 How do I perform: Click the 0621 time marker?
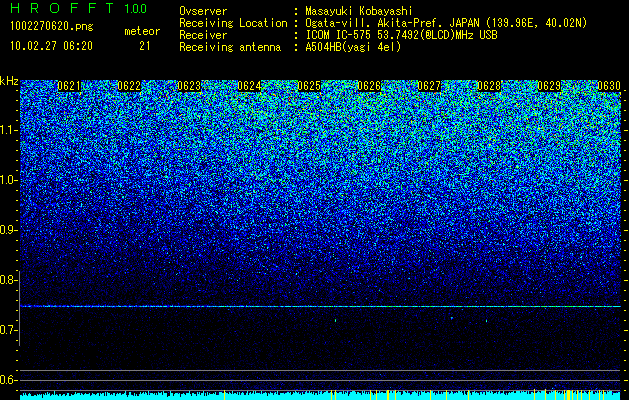(69, 86)
